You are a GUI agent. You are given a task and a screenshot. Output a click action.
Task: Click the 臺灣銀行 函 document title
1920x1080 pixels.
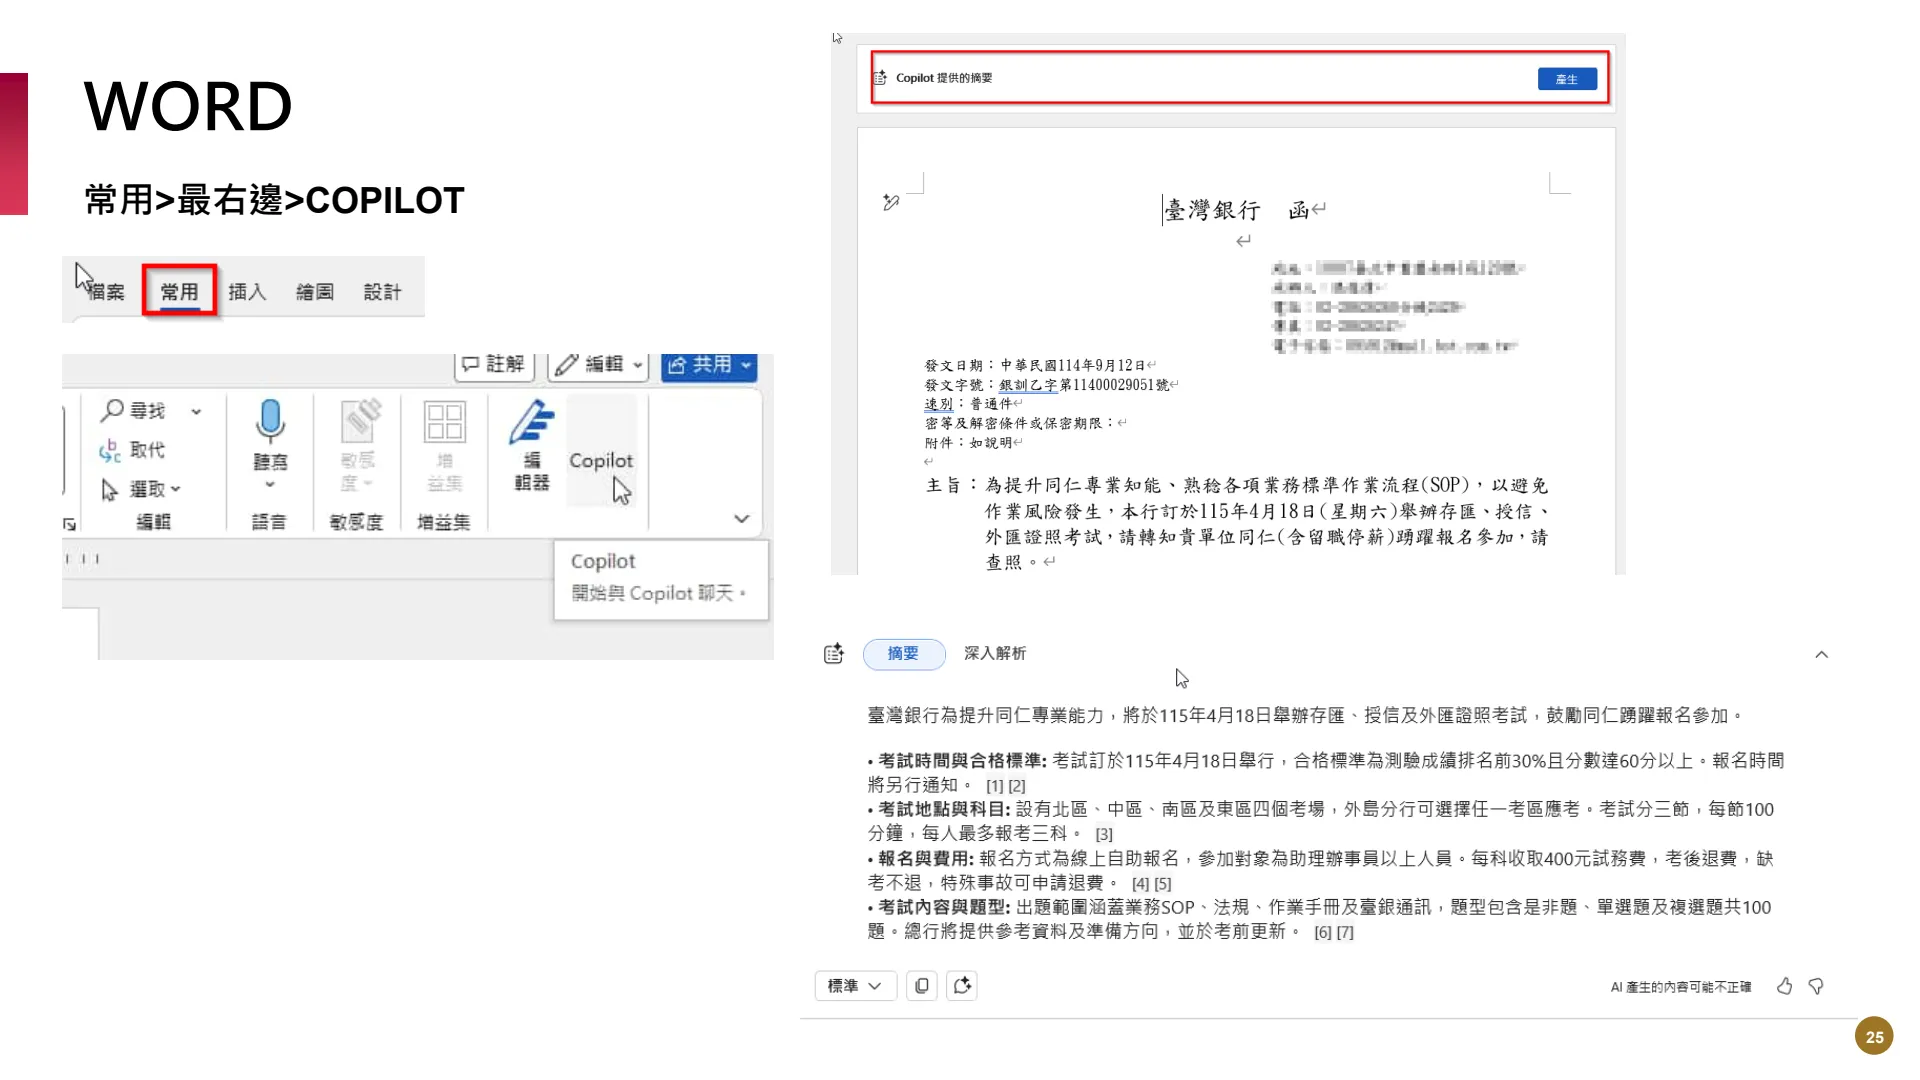click(1237, 210)
